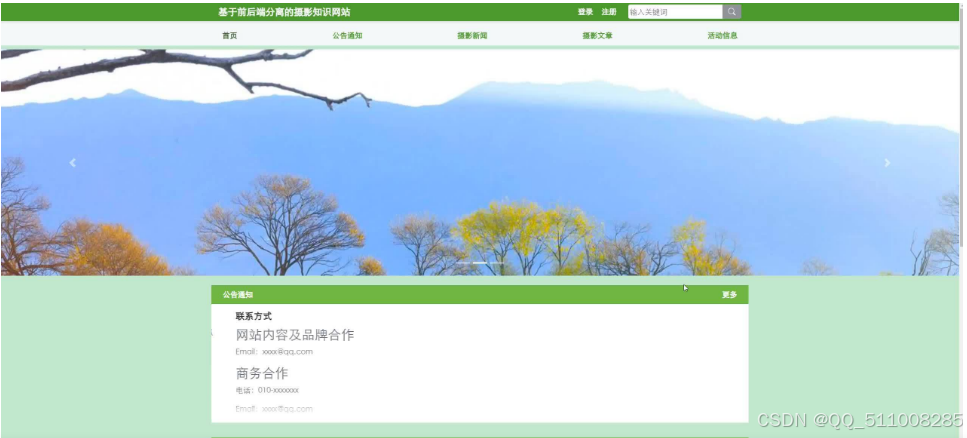The height and width of the screenshot is (438, 967).
Task: Select the active middle carousel indicator
Action: pos(480,263)
